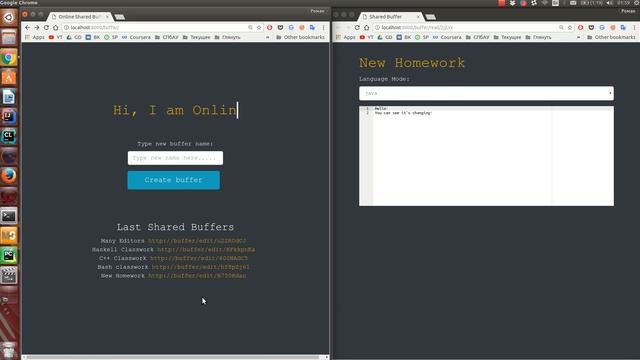Screen dimensions: 640x360
Task: Open PyCharm from the Ubuntu dock
Action: point(9,255)
